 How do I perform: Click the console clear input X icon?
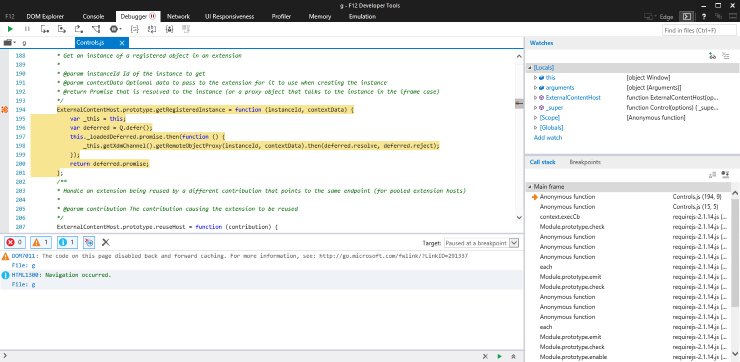pyautogui.click(x=485, y=356)
